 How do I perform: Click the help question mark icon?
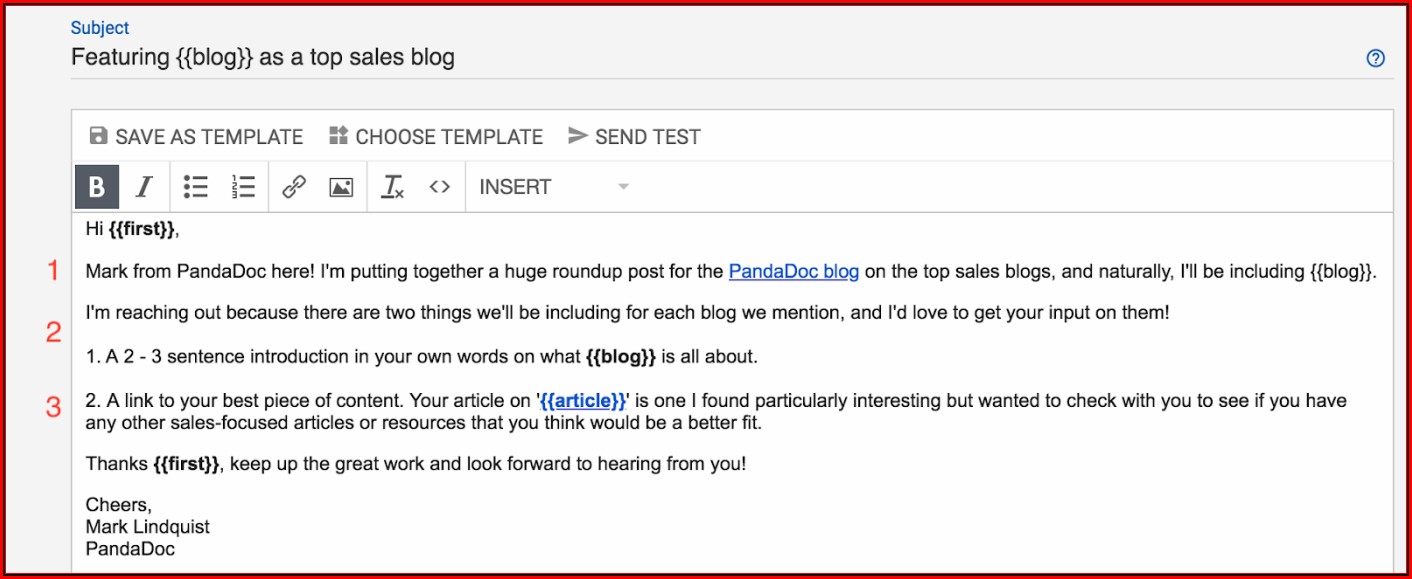(1376, 59)
